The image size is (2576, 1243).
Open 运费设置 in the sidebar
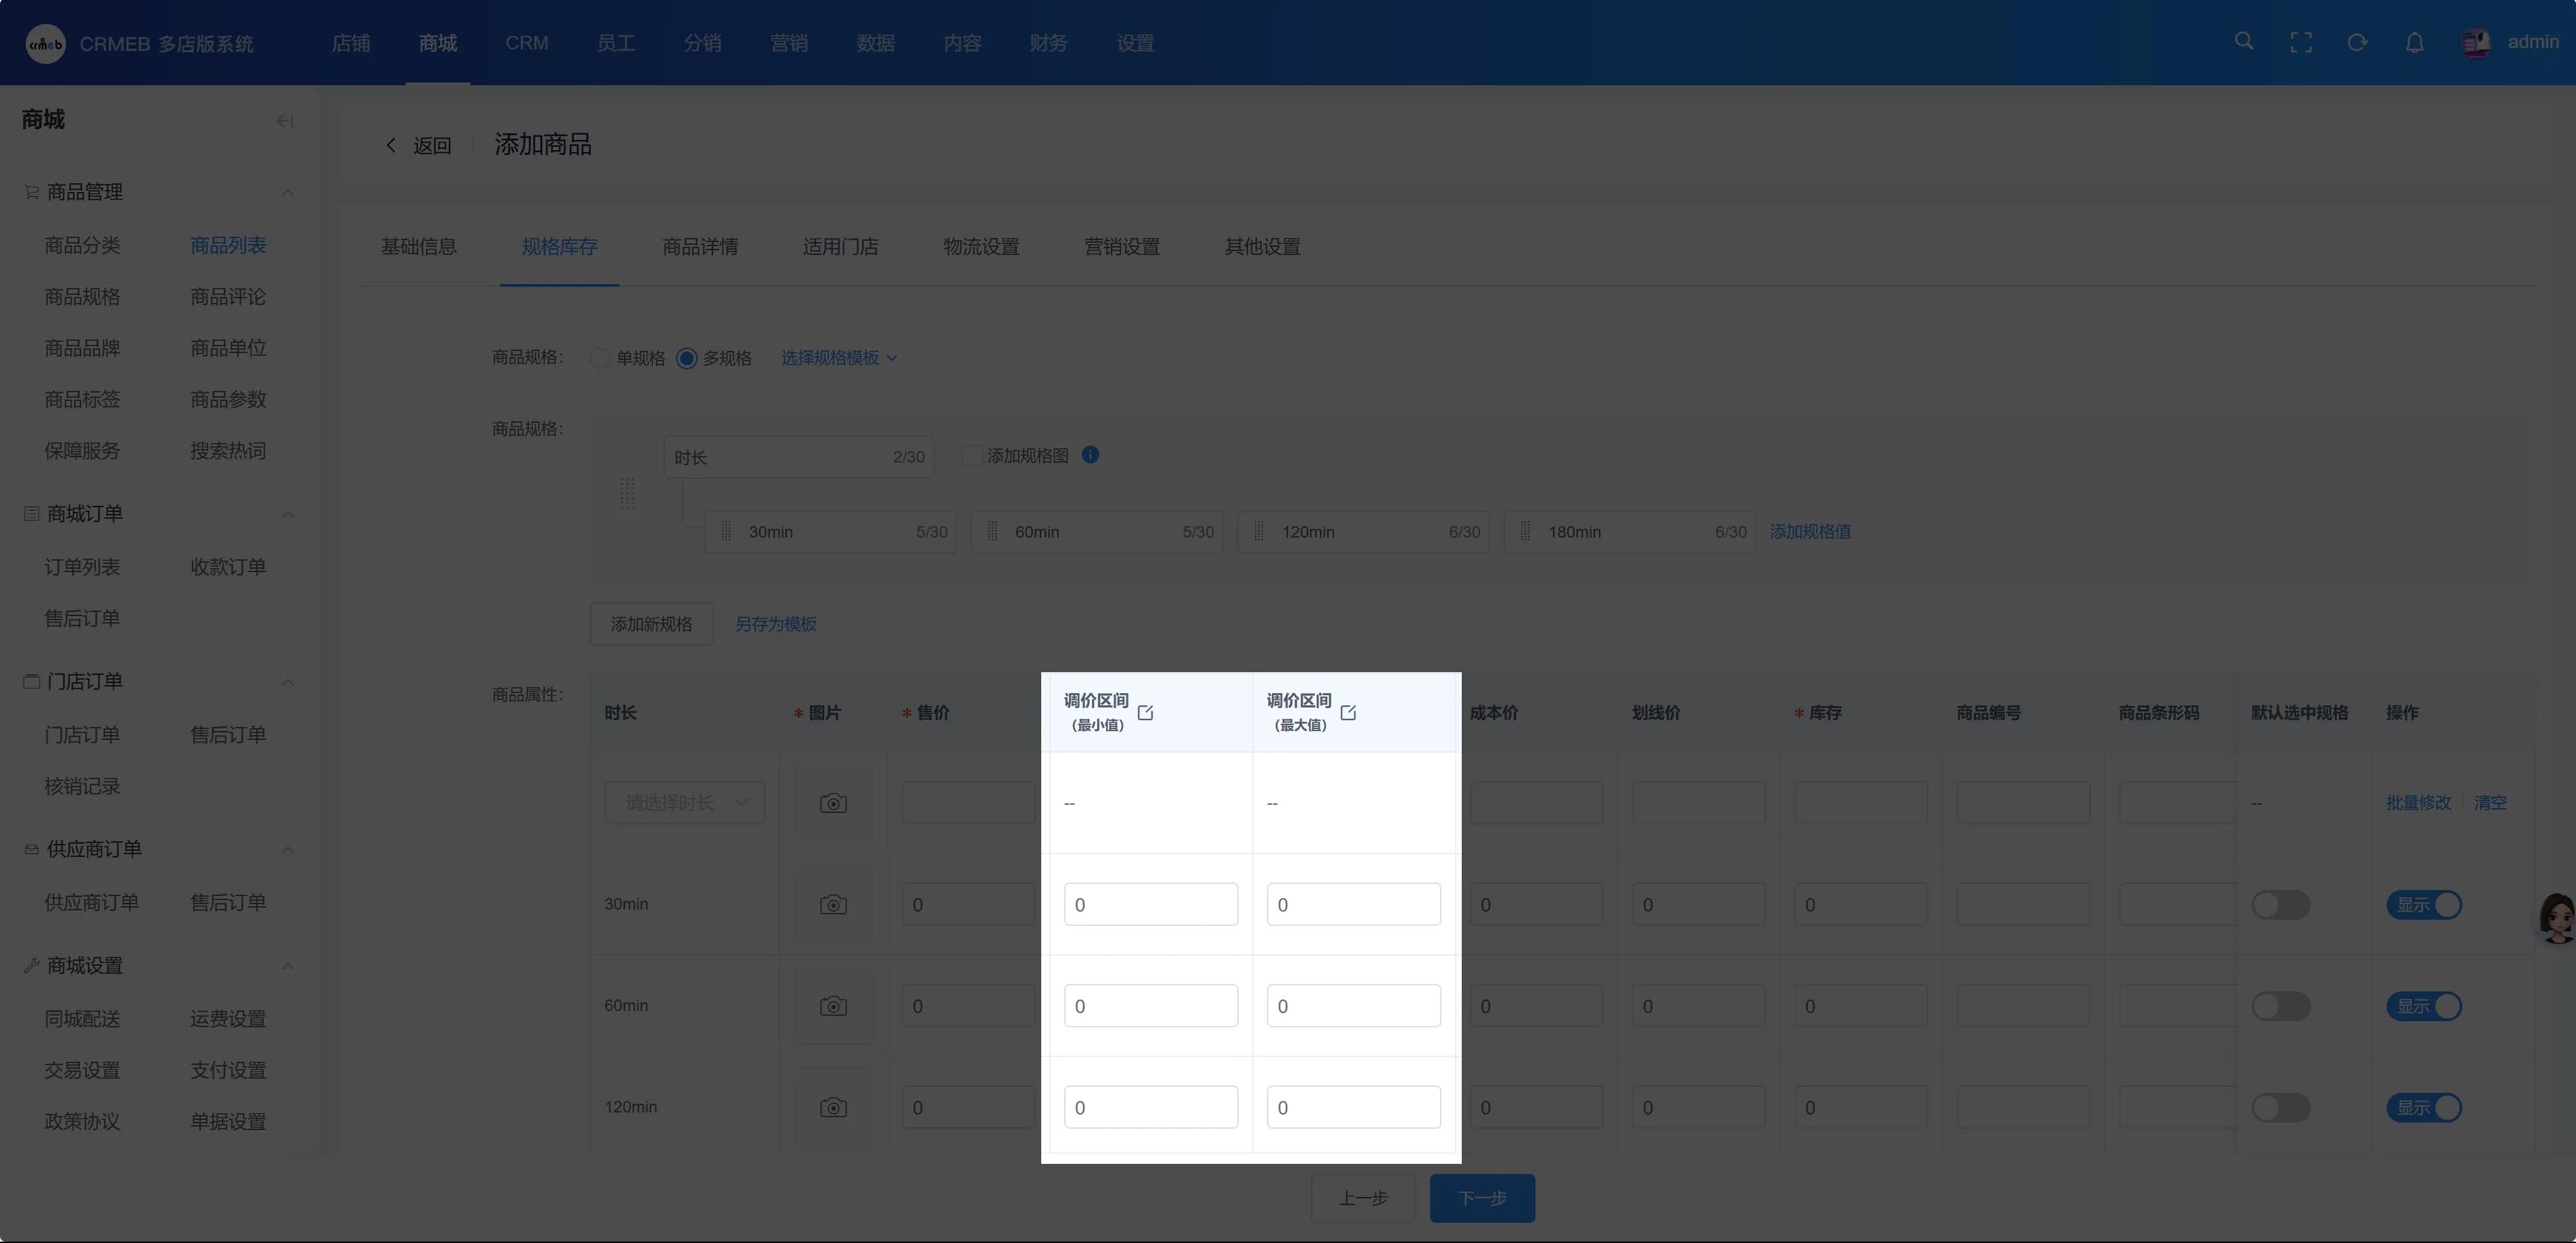[x=228, y=1019]
